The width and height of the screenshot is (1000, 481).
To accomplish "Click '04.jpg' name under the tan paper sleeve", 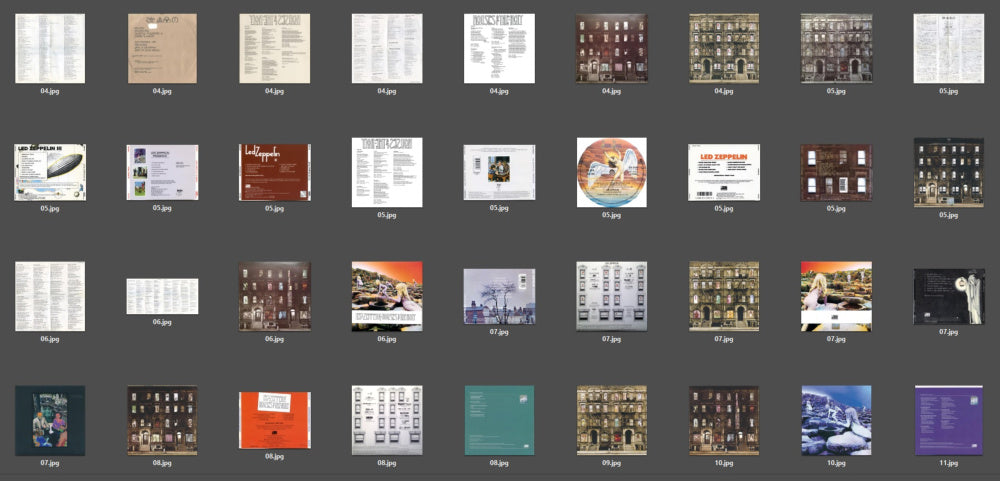I will pyautogui.click(x=162, y=91).
